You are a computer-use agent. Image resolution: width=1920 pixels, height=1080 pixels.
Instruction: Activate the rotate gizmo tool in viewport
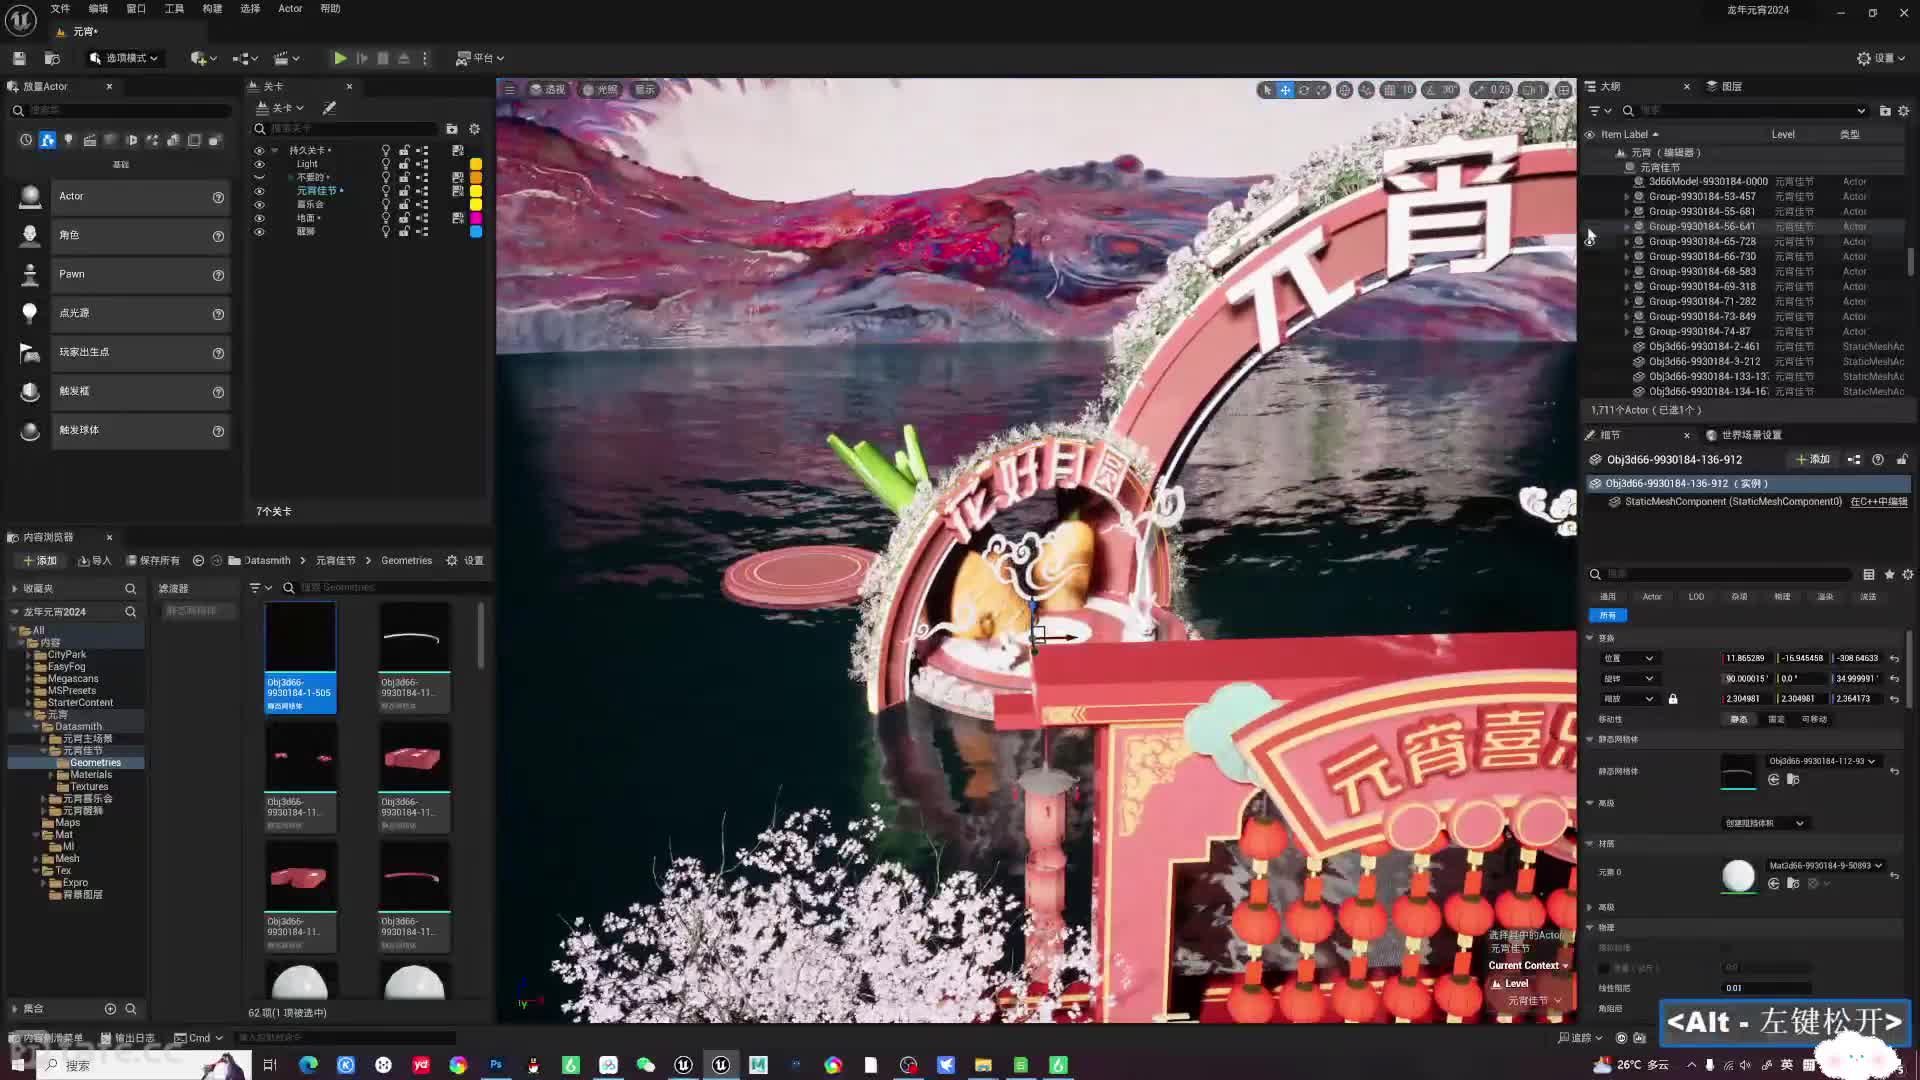click(x=1303, y=90)
